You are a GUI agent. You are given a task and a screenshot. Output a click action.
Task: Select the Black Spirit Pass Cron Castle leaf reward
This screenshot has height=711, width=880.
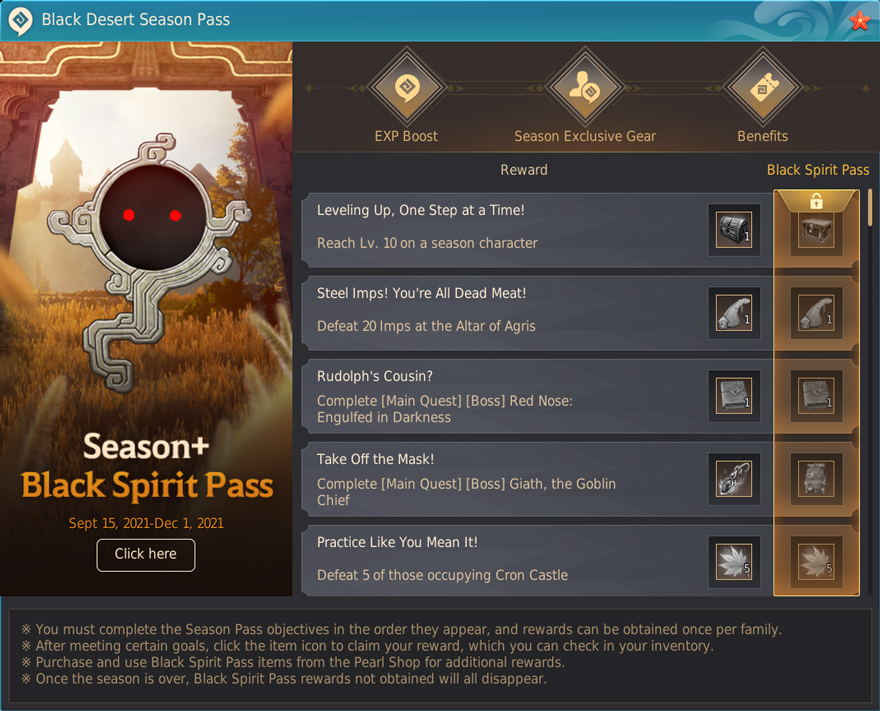click(817, 562)
